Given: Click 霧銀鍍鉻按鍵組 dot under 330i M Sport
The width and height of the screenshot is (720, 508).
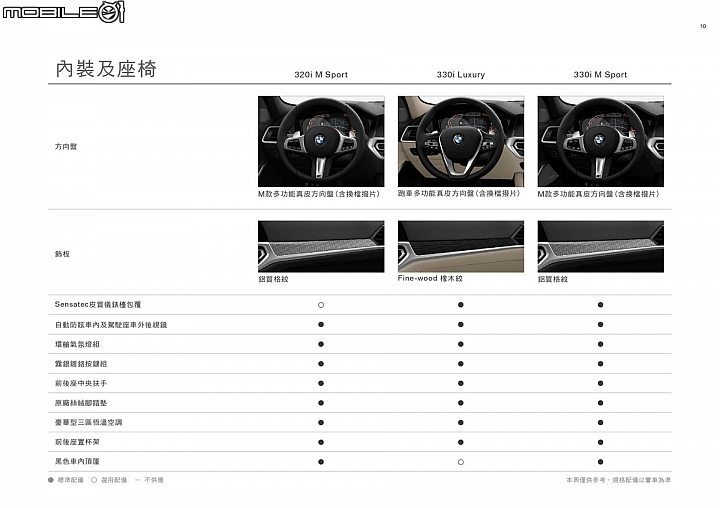Looking at the screenshot, I should [601, 364].
